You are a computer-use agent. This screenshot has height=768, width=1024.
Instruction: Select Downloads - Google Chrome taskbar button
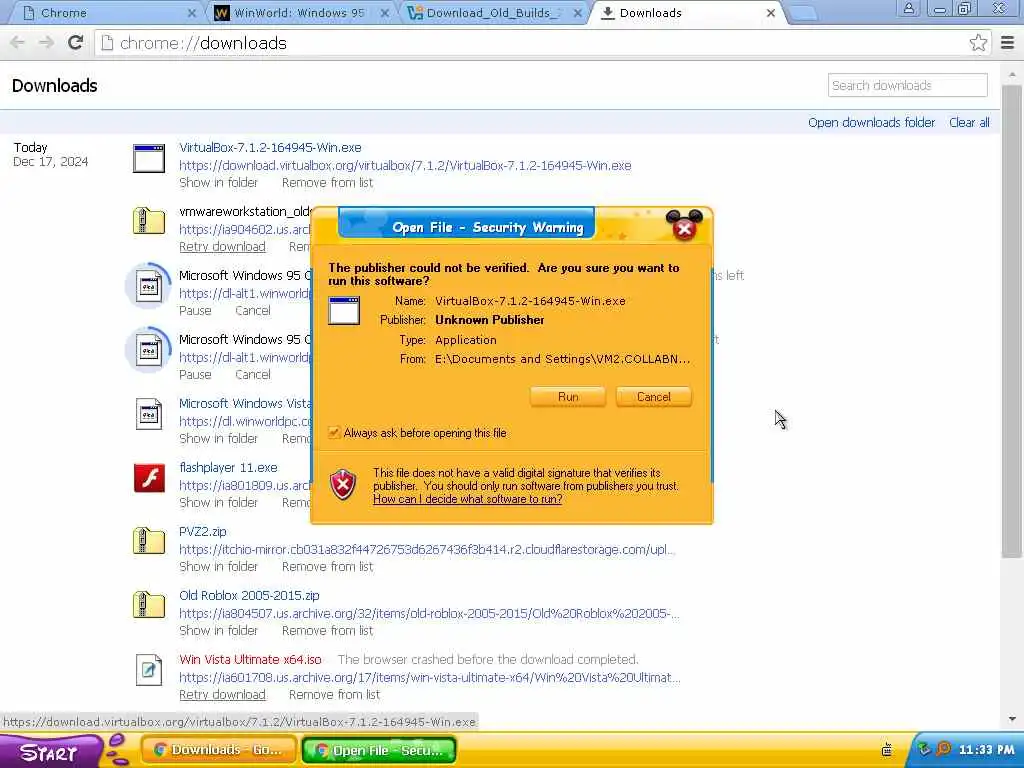[x=219, y=750]
